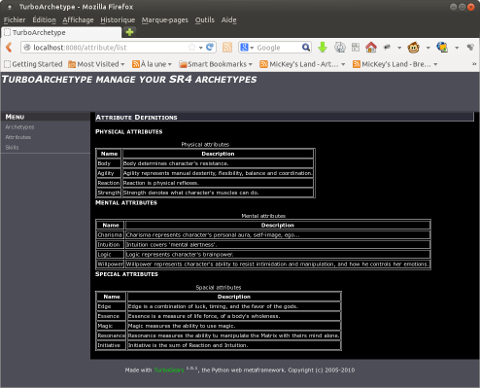The image size is (480, 388).
Task: Follow the green TurboGears footer link
Action: [169, 370]
